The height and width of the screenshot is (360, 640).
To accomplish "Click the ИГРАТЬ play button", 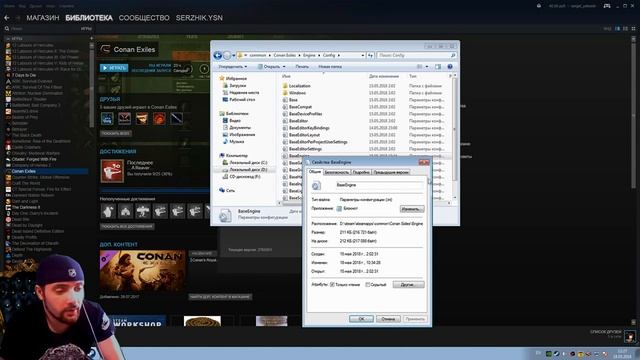I will click(114, 68).
